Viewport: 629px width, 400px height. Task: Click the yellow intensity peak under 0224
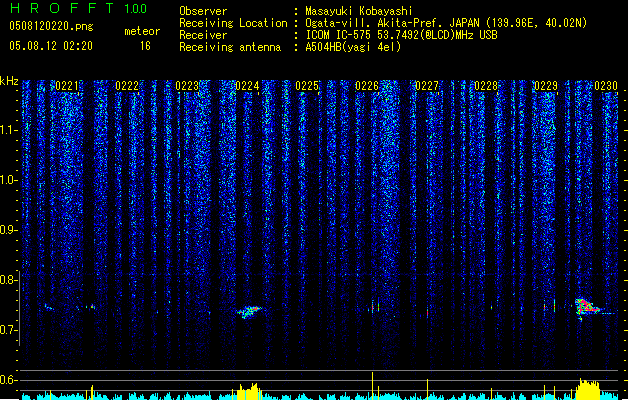(x=249, y=392)
